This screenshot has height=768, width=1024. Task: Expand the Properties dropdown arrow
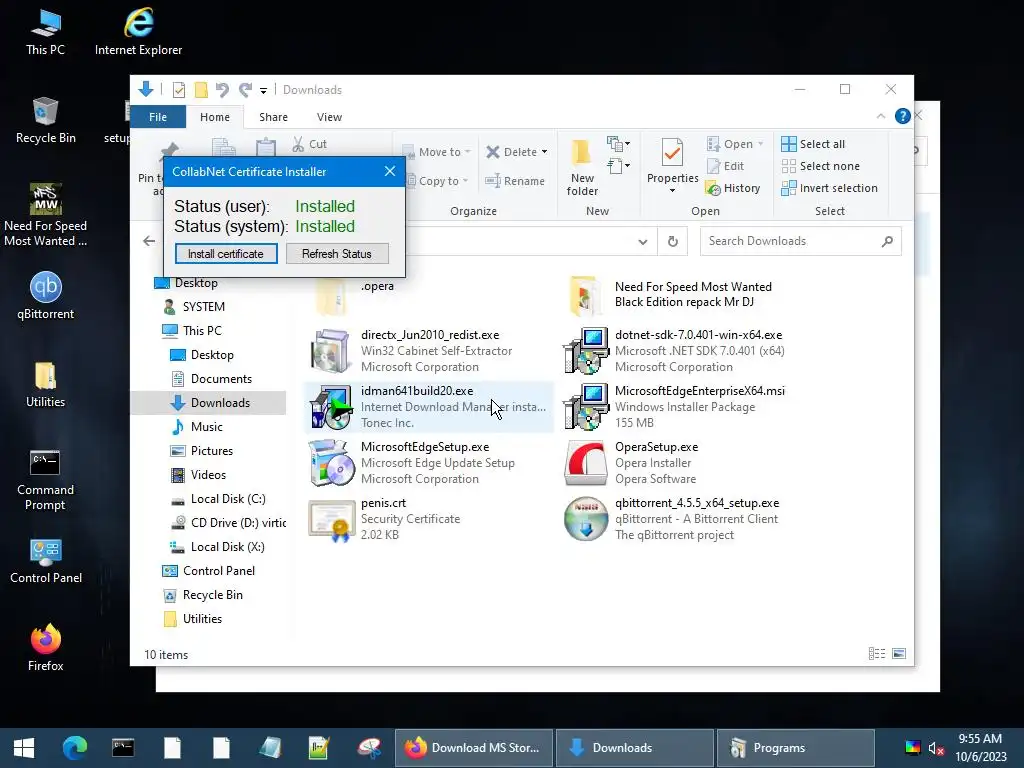coord(672,191)
